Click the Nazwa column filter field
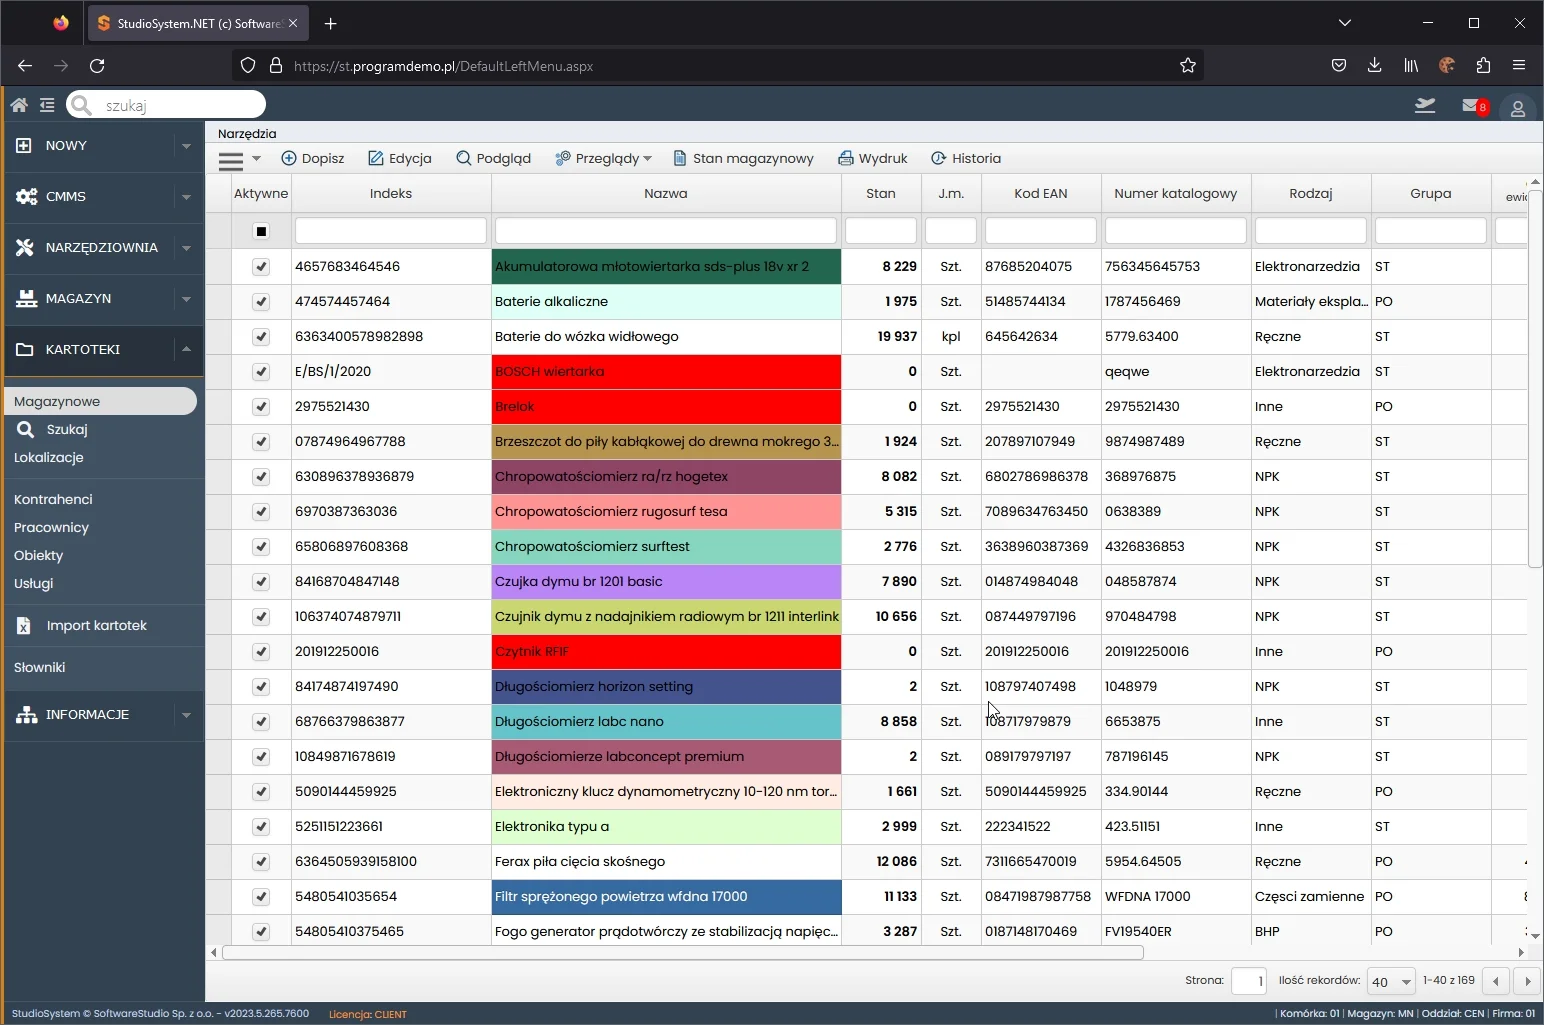The height and width of the screenshot is (1025, 1544). coord(666,231)
